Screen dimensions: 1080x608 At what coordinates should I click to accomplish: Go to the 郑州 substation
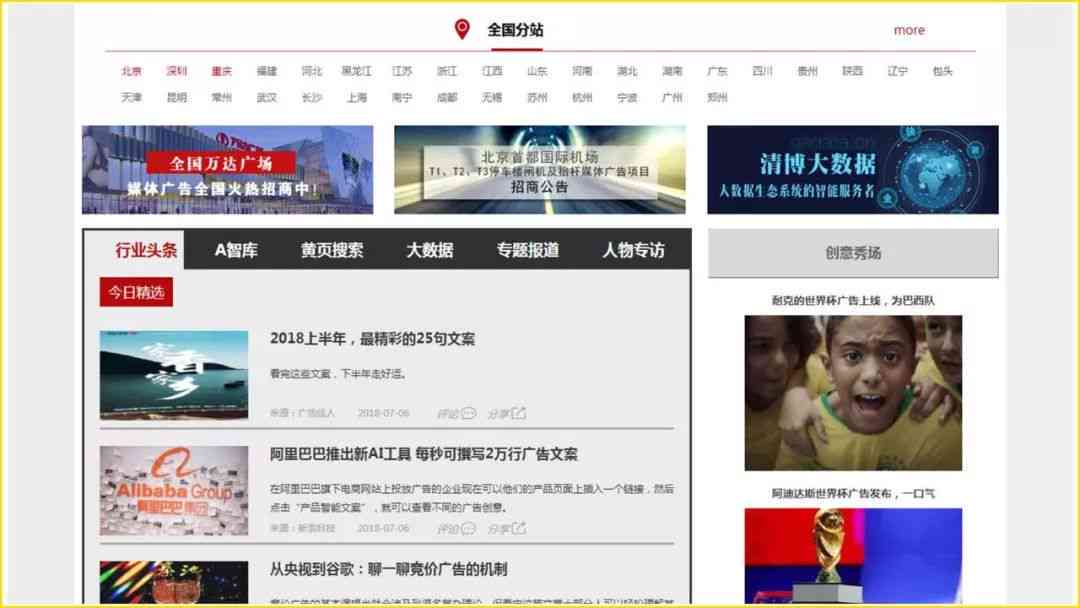717,98
